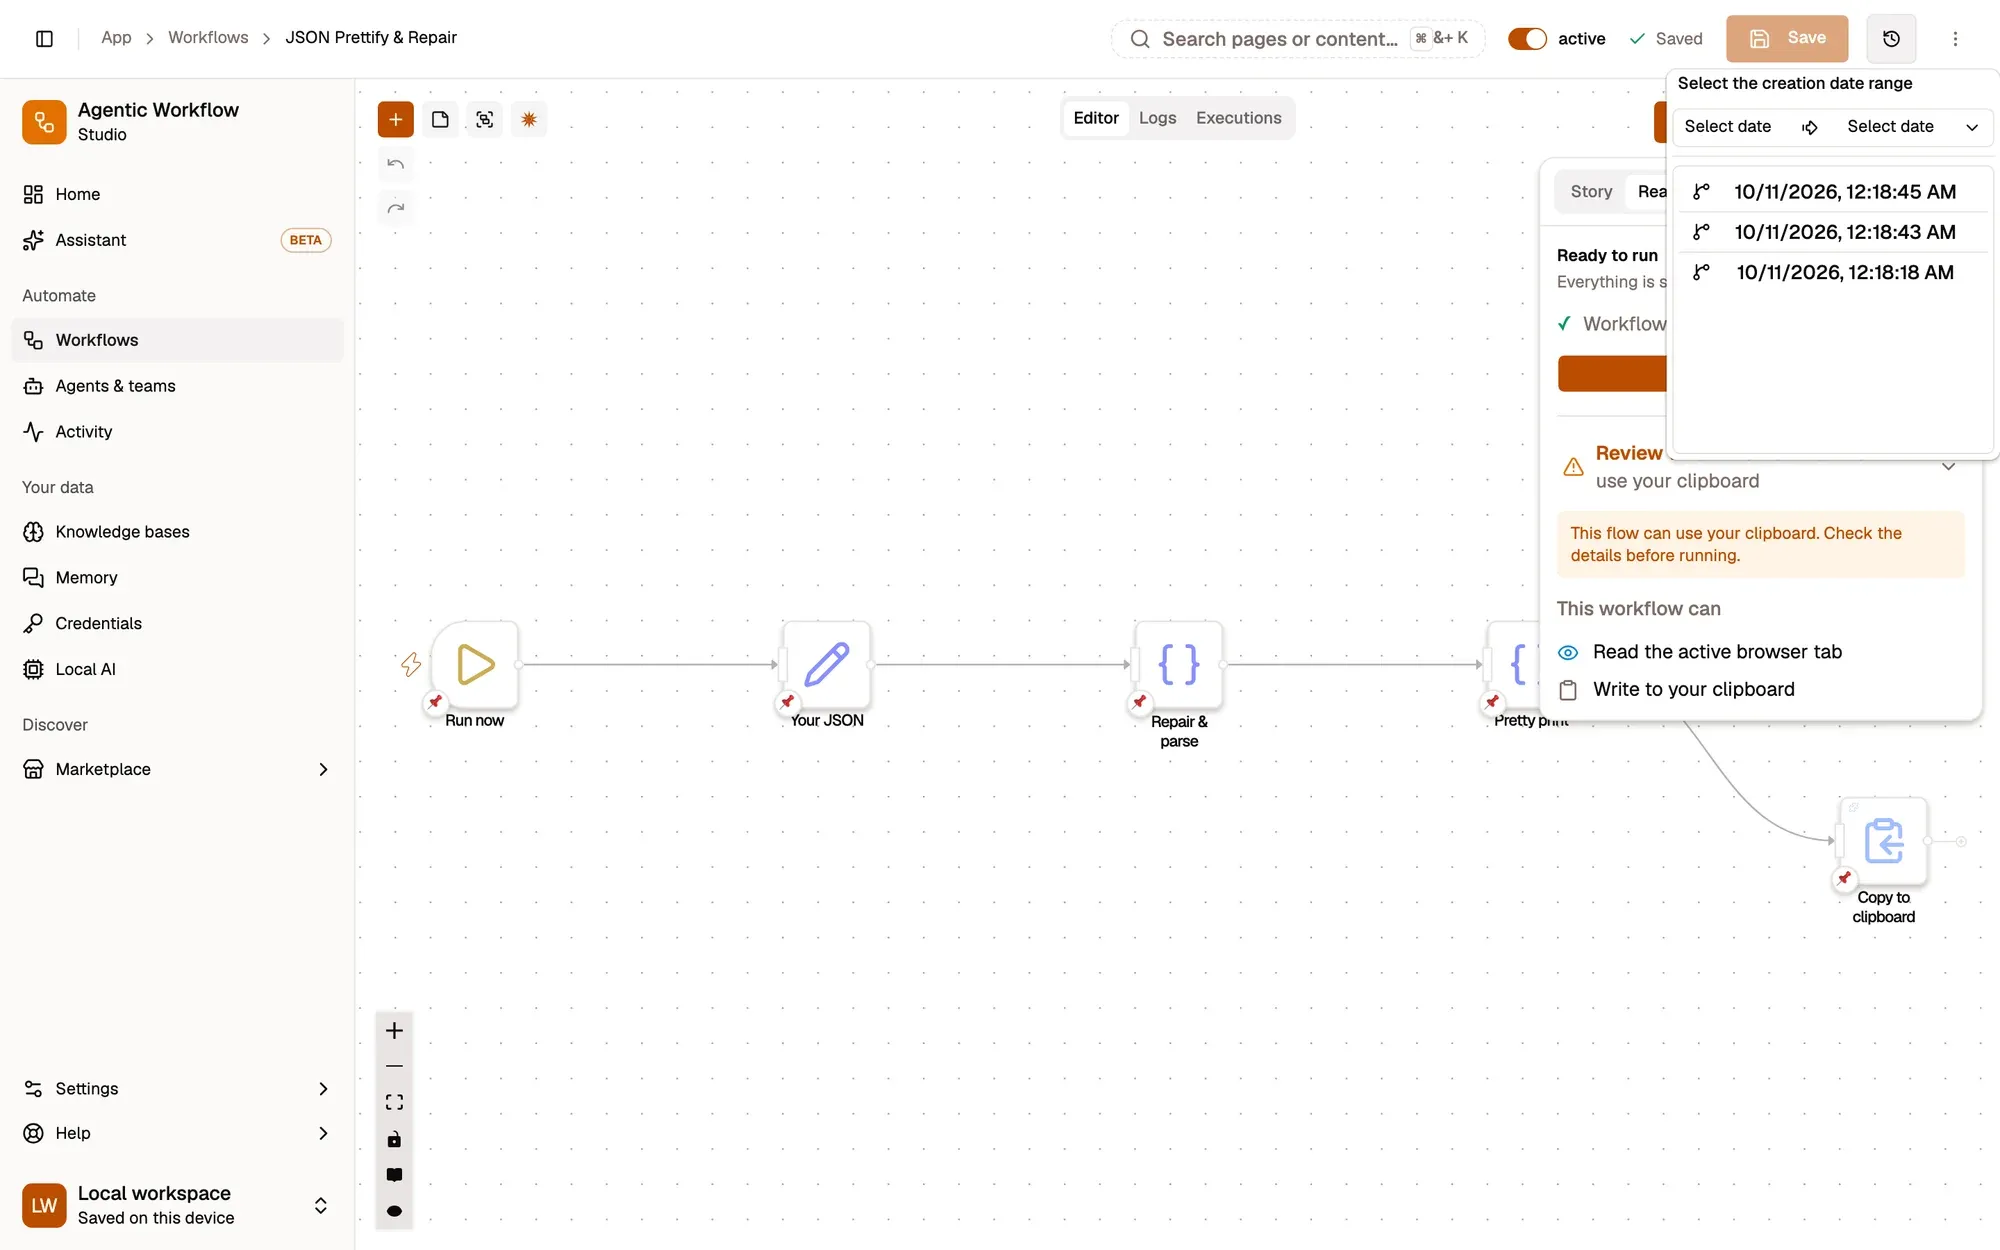Image resolution: width=2000 pixels, height=1250 pixels.
Task: Expand the Marketplace submenu
Action: tap(323, 769)
